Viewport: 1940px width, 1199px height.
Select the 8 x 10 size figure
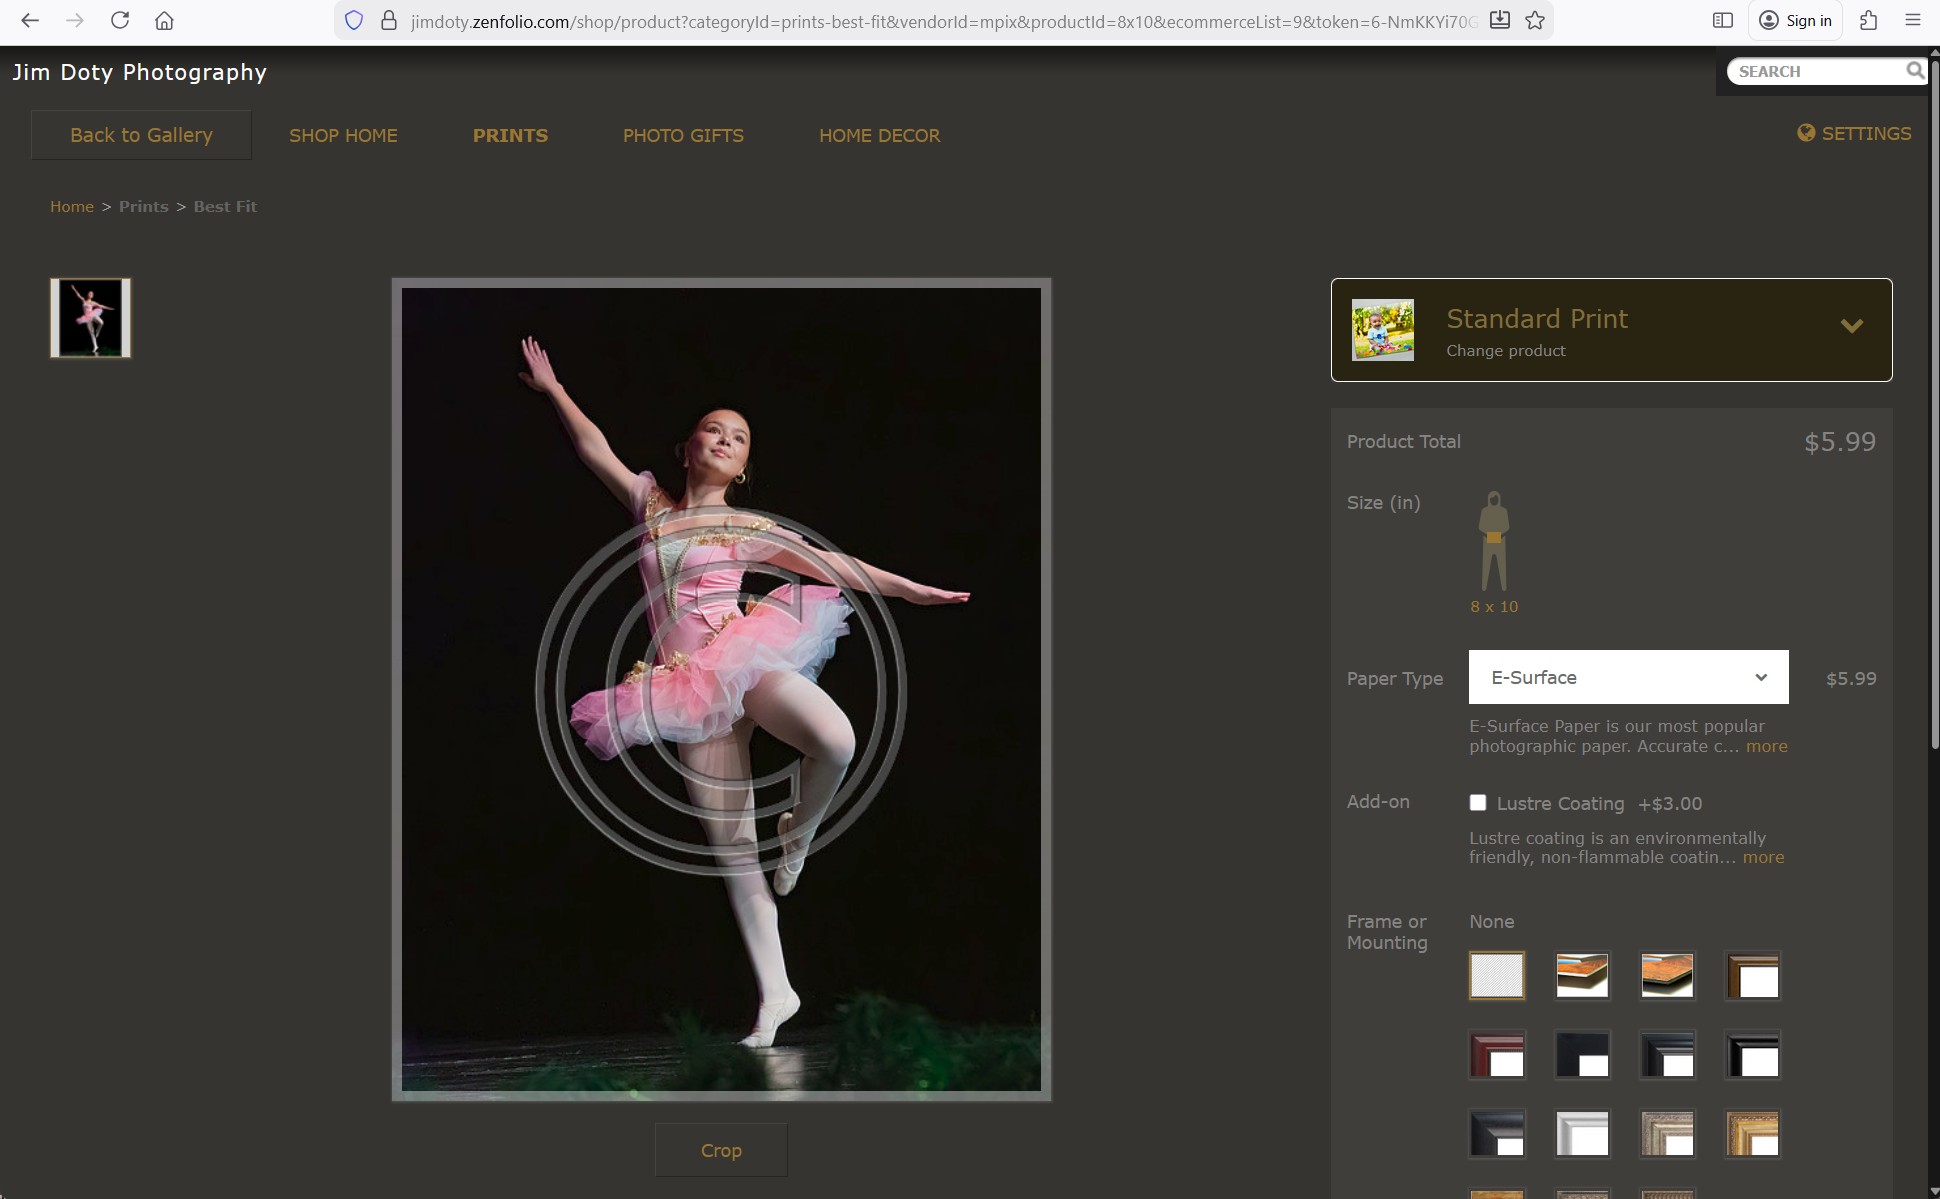coord(1493,550)
